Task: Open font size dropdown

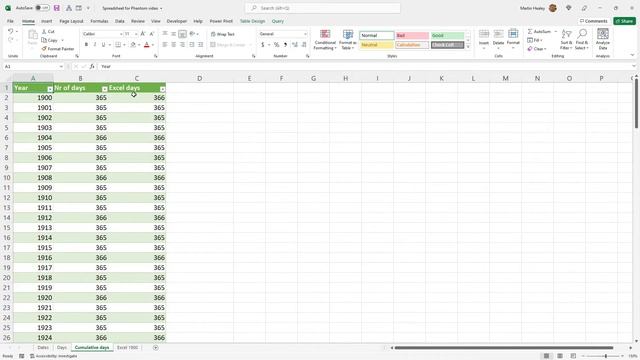Action: tap(136, 34)
